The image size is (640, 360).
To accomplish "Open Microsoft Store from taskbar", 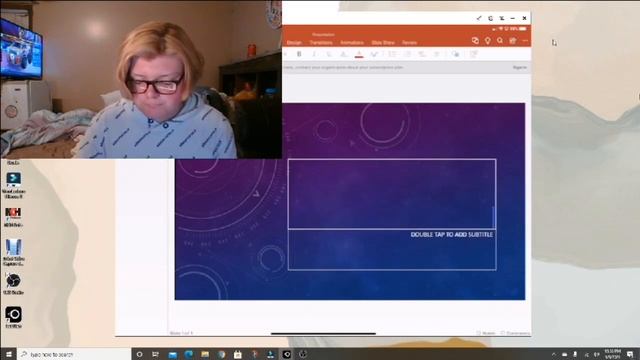I will 238,354.
